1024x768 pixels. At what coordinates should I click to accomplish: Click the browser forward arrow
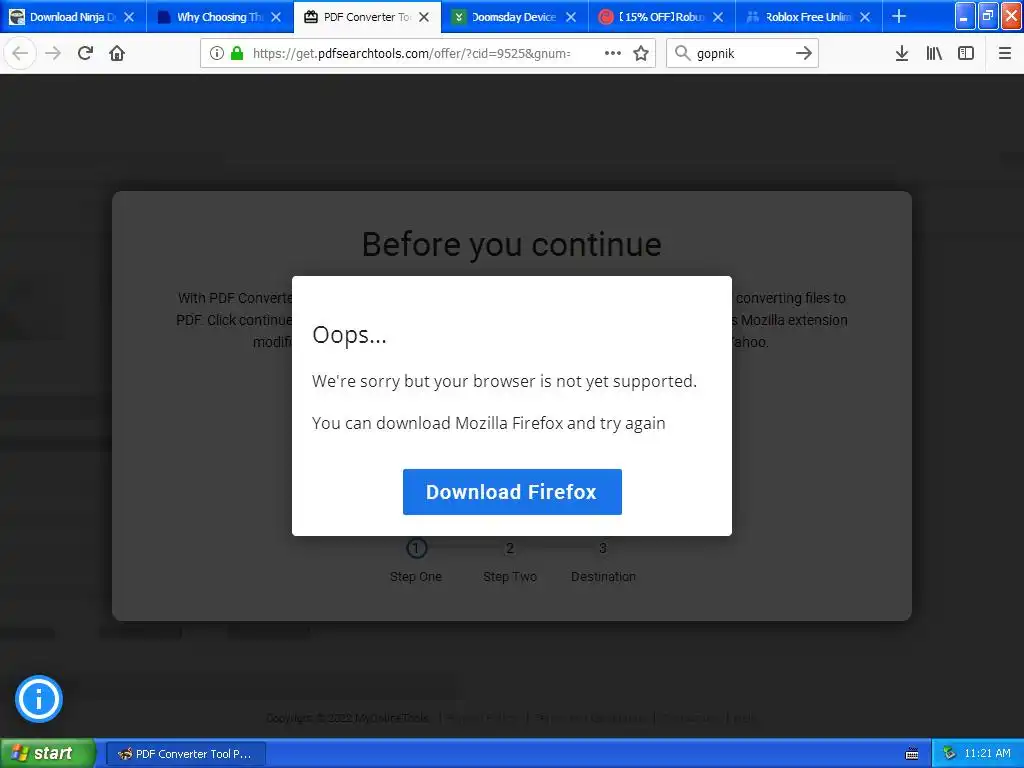tap(53, 53)
